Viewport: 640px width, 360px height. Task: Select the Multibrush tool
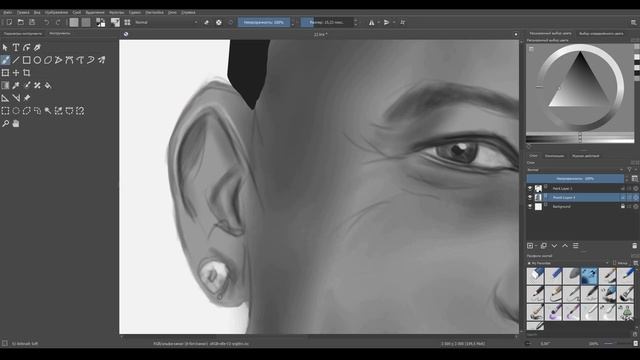101,60
